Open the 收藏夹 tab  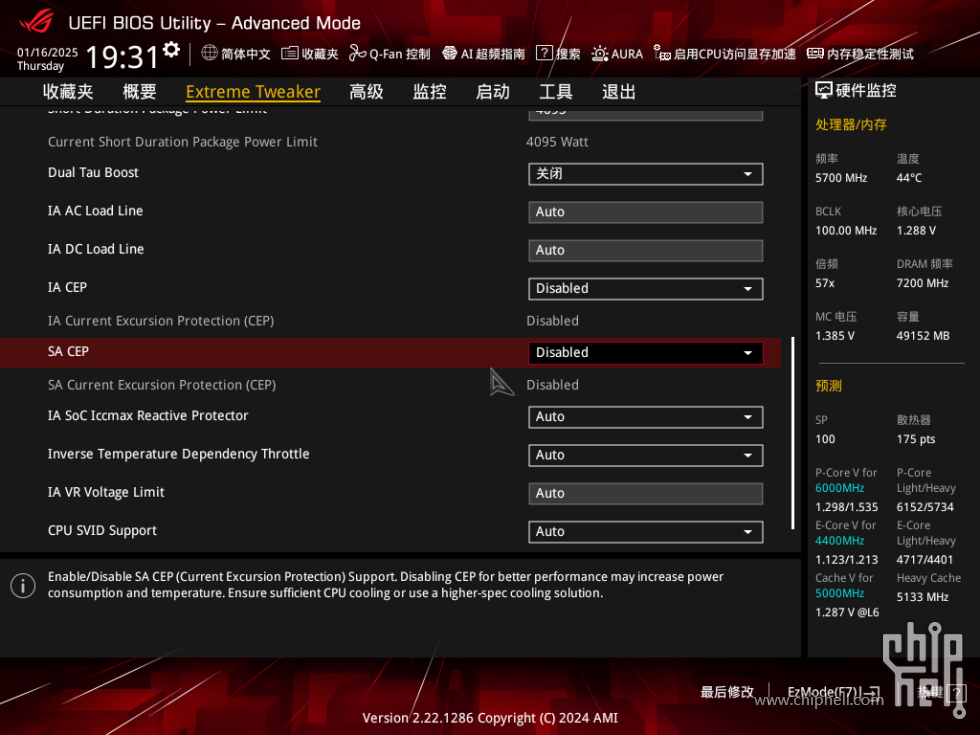(68, 92)
